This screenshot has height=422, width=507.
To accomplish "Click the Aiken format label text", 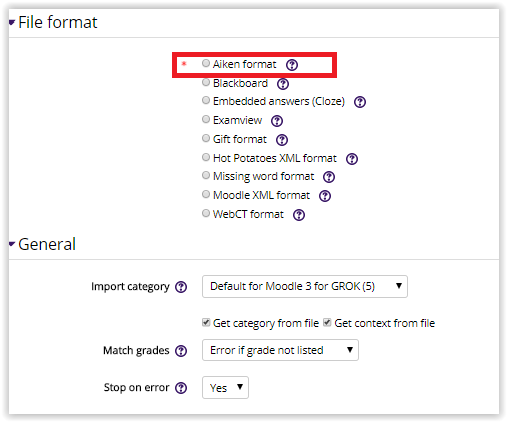I will click(244, 64).
